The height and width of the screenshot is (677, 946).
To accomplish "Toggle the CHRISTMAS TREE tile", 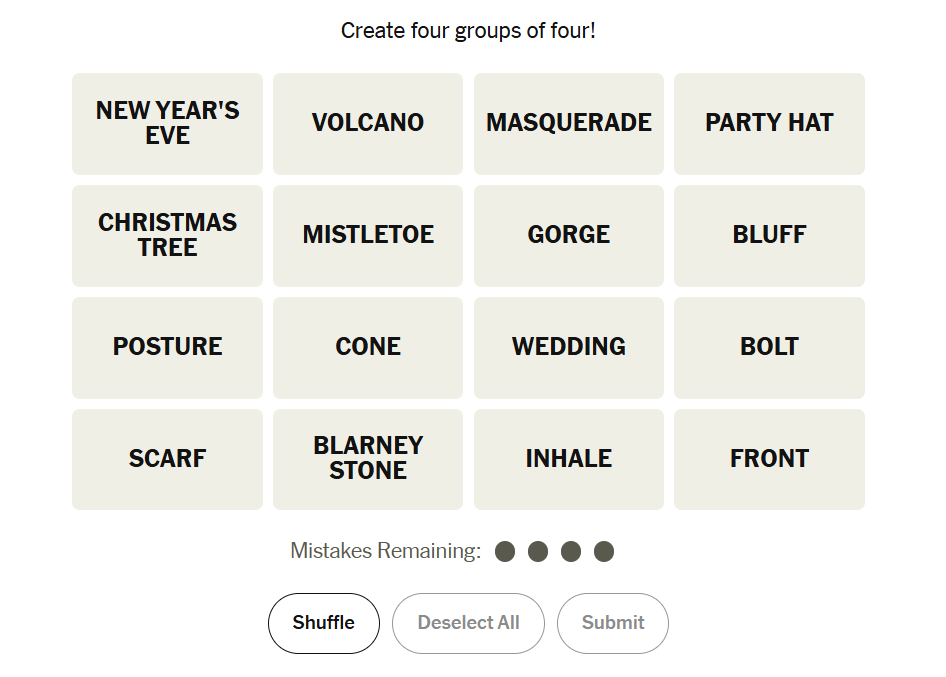I will [167, 235].
